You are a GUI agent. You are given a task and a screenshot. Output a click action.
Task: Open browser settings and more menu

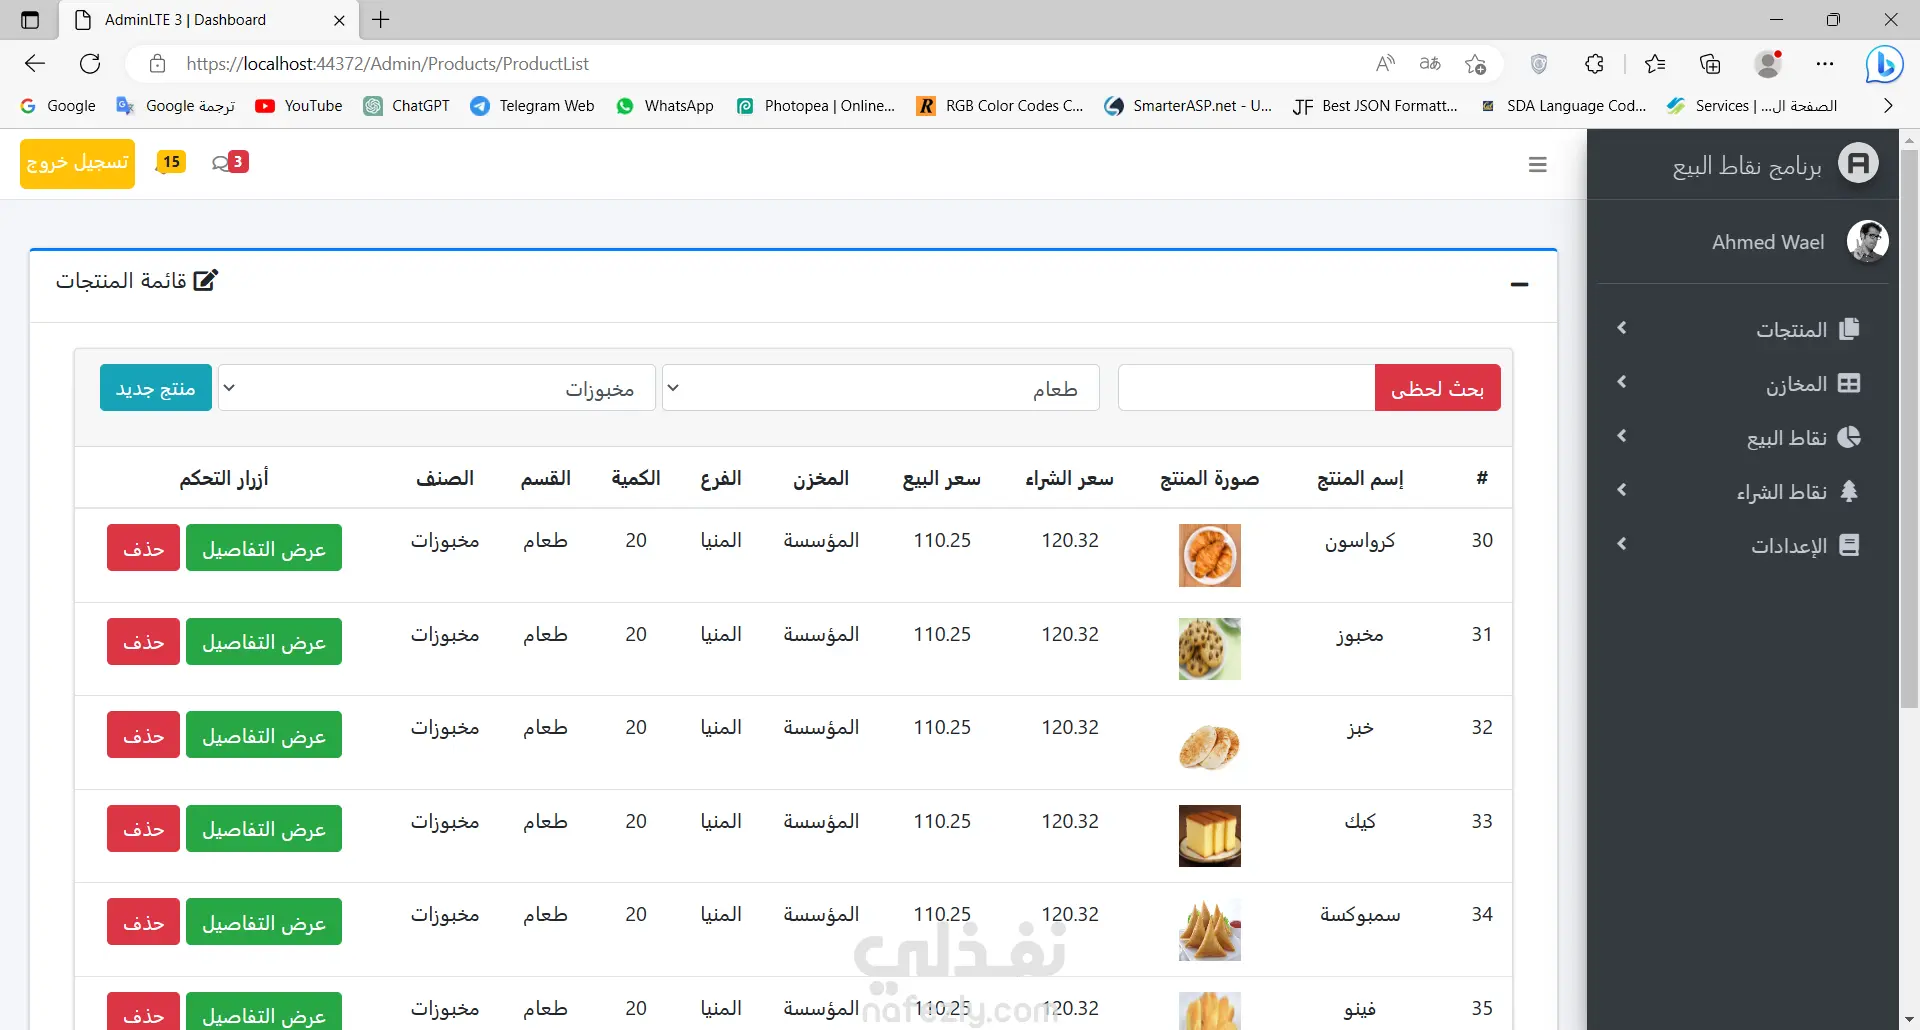click(x=1825, y=64)
